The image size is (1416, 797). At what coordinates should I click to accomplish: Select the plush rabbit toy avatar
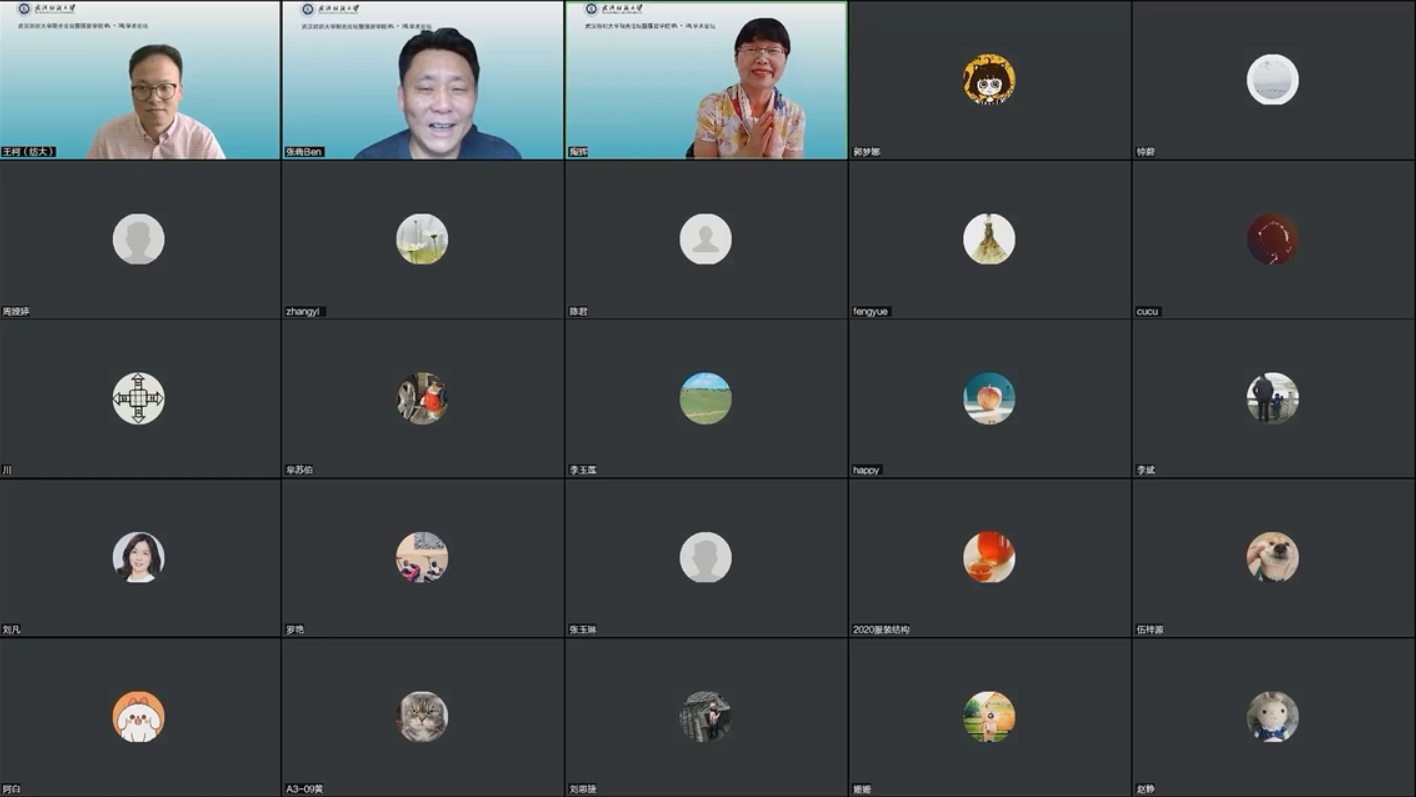pyautogui.click(x=1272, y=717)
